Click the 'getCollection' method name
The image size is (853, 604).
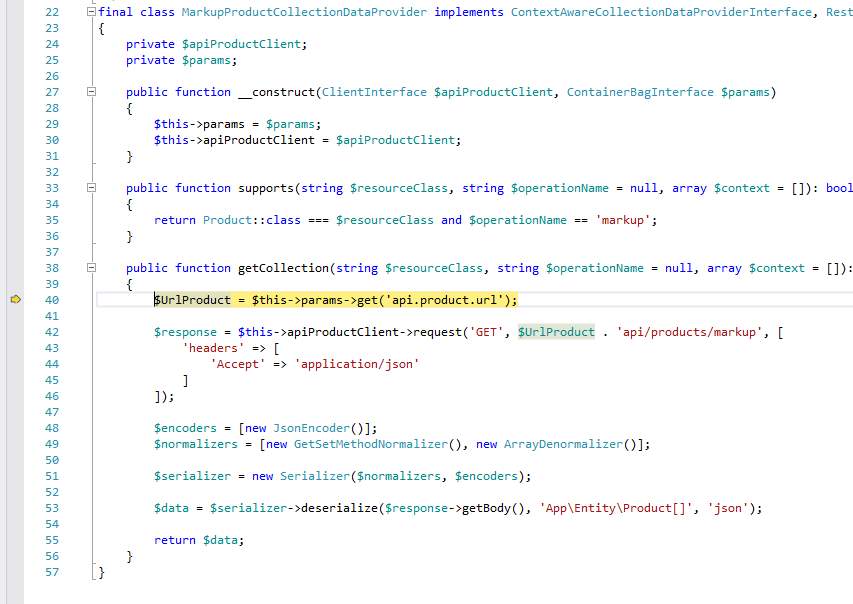pos(283,268)
